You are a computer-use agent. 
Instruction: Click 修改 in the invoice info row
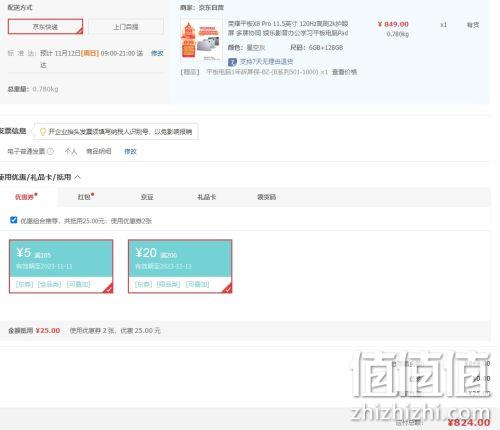[x=130, y=151]
